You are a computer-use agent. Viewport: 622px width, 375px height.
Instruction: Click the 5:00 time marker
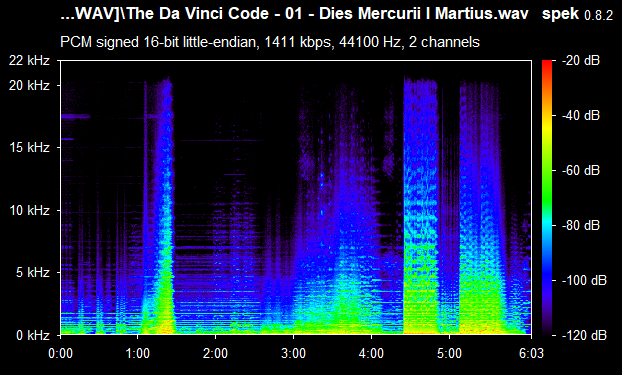point(449,353)
